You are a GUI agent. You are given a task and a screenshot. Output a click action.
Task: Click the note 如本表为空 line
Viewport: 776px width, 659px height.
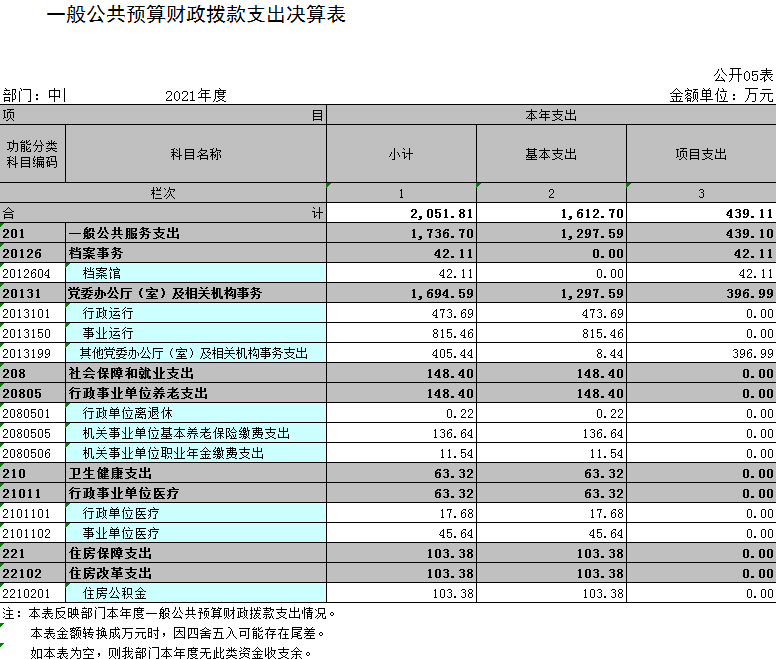[x=171, y=653]
